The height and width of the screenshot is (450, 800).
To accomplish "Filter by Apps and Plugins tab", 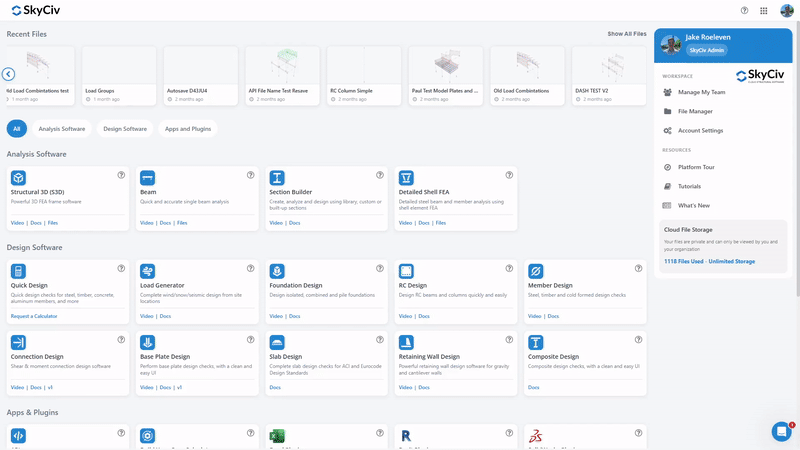I will pyautogui.click(x=188, y=129).
